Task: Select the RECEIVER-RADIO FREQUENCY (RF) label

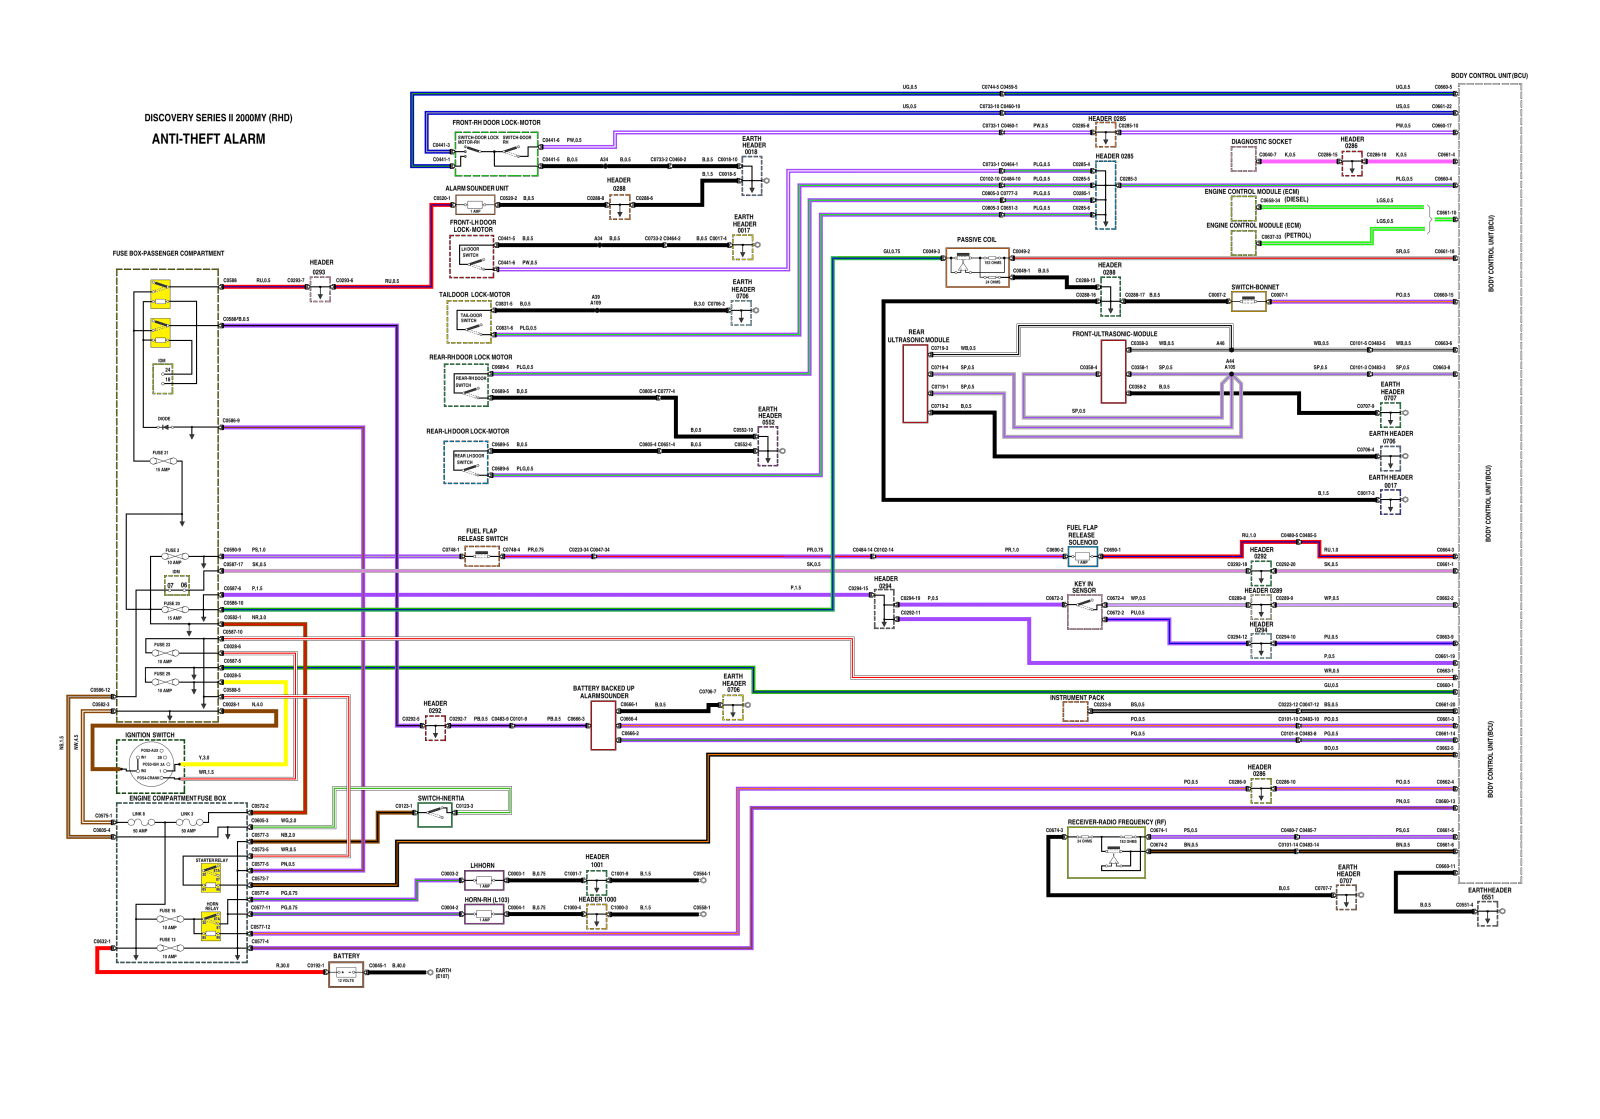Action: click(x=1116, y=822)
